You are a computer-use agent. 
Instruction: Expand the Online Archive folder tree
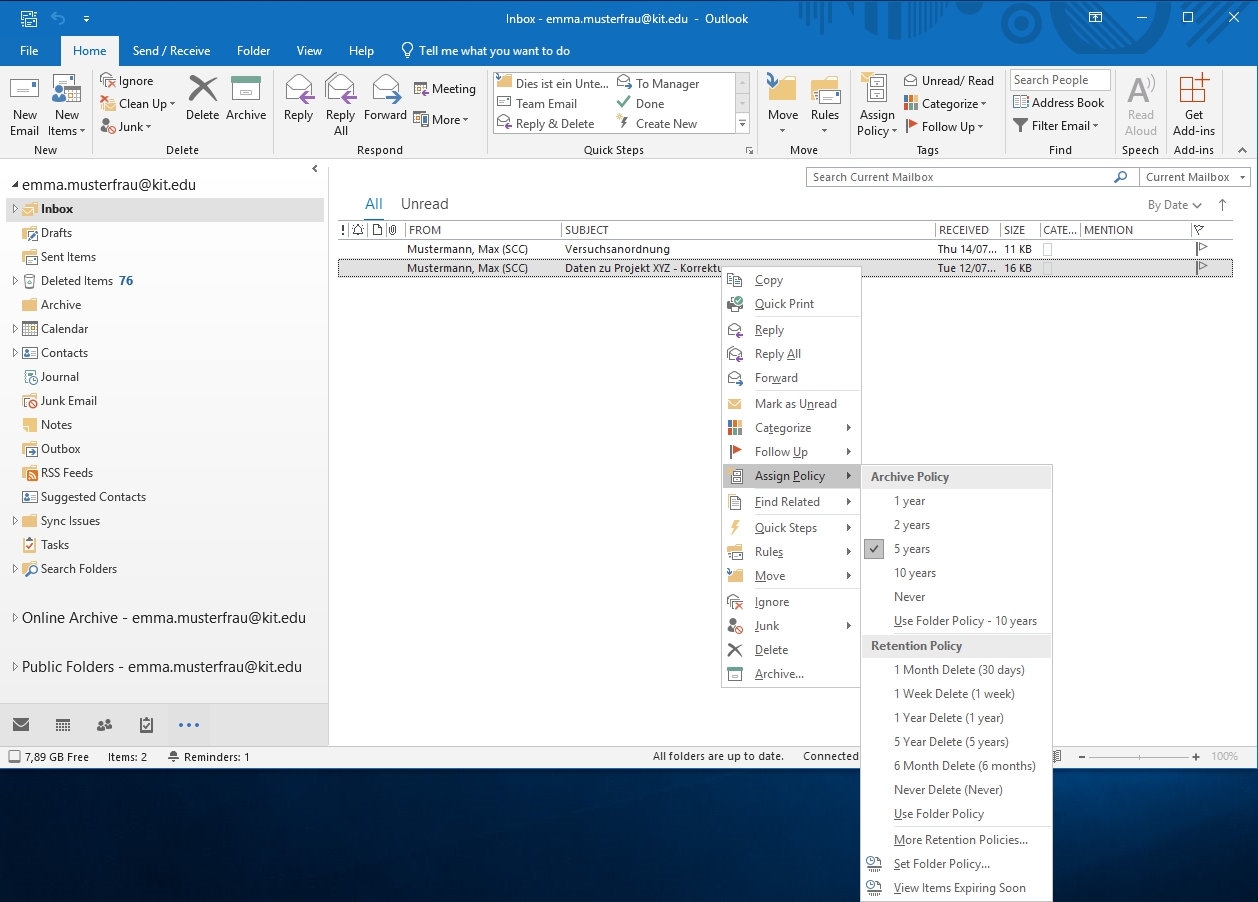tap(15, 618)
